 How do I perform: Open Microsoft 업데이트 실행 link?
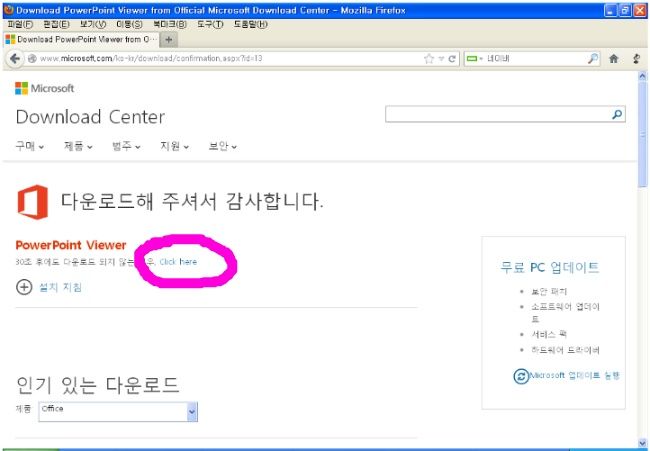point(575,376)
